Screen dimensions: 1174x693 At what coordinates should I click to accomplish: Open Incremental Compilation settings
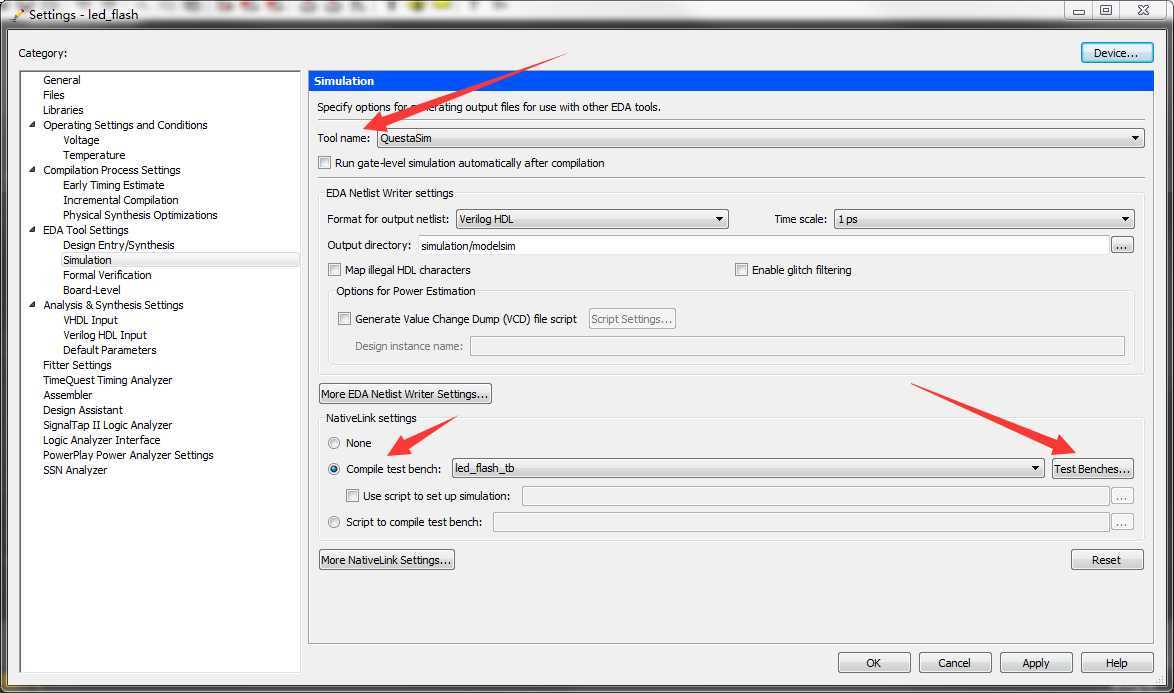click(121, 200)
